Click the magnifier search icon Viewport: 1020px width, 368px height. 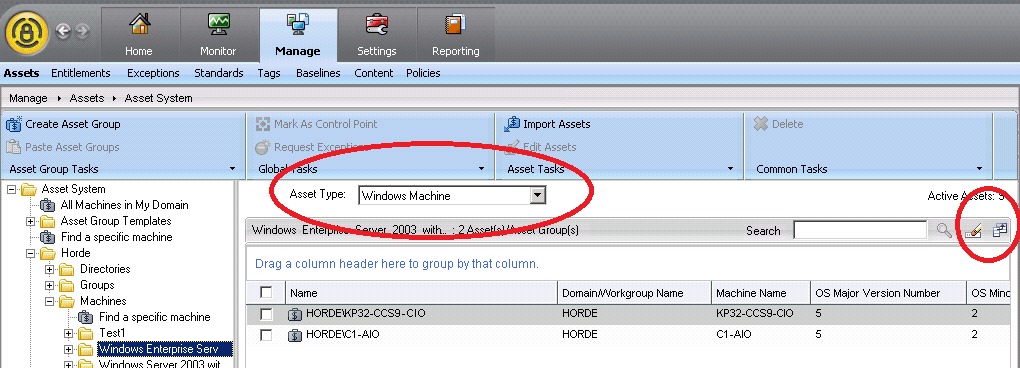click(x=944, y=230)
